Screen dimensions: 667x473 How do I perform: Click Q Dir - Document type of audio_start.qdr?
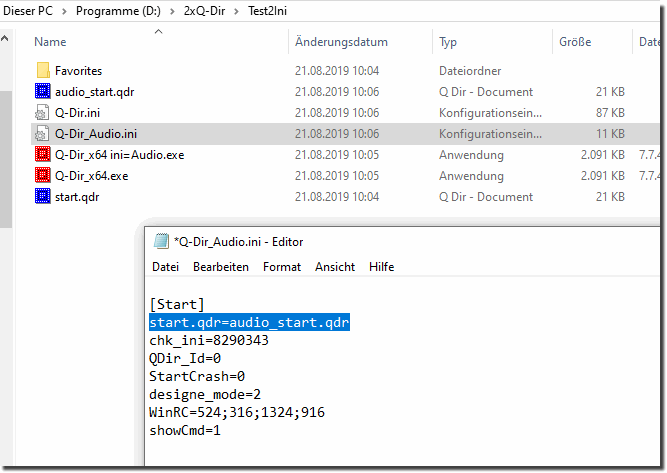[x=486, y=91]
